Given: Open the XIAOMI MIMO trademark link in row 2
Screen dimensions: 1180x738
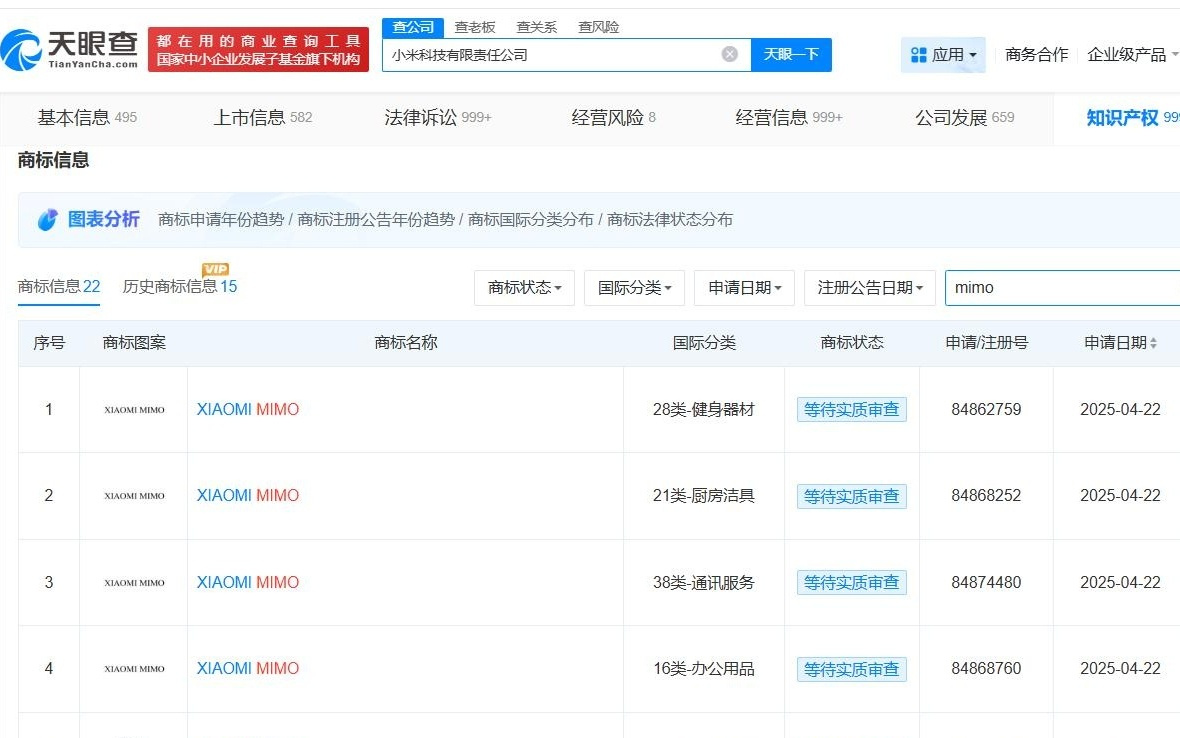Looking at the screenshot, I should (x=247, y=495).
